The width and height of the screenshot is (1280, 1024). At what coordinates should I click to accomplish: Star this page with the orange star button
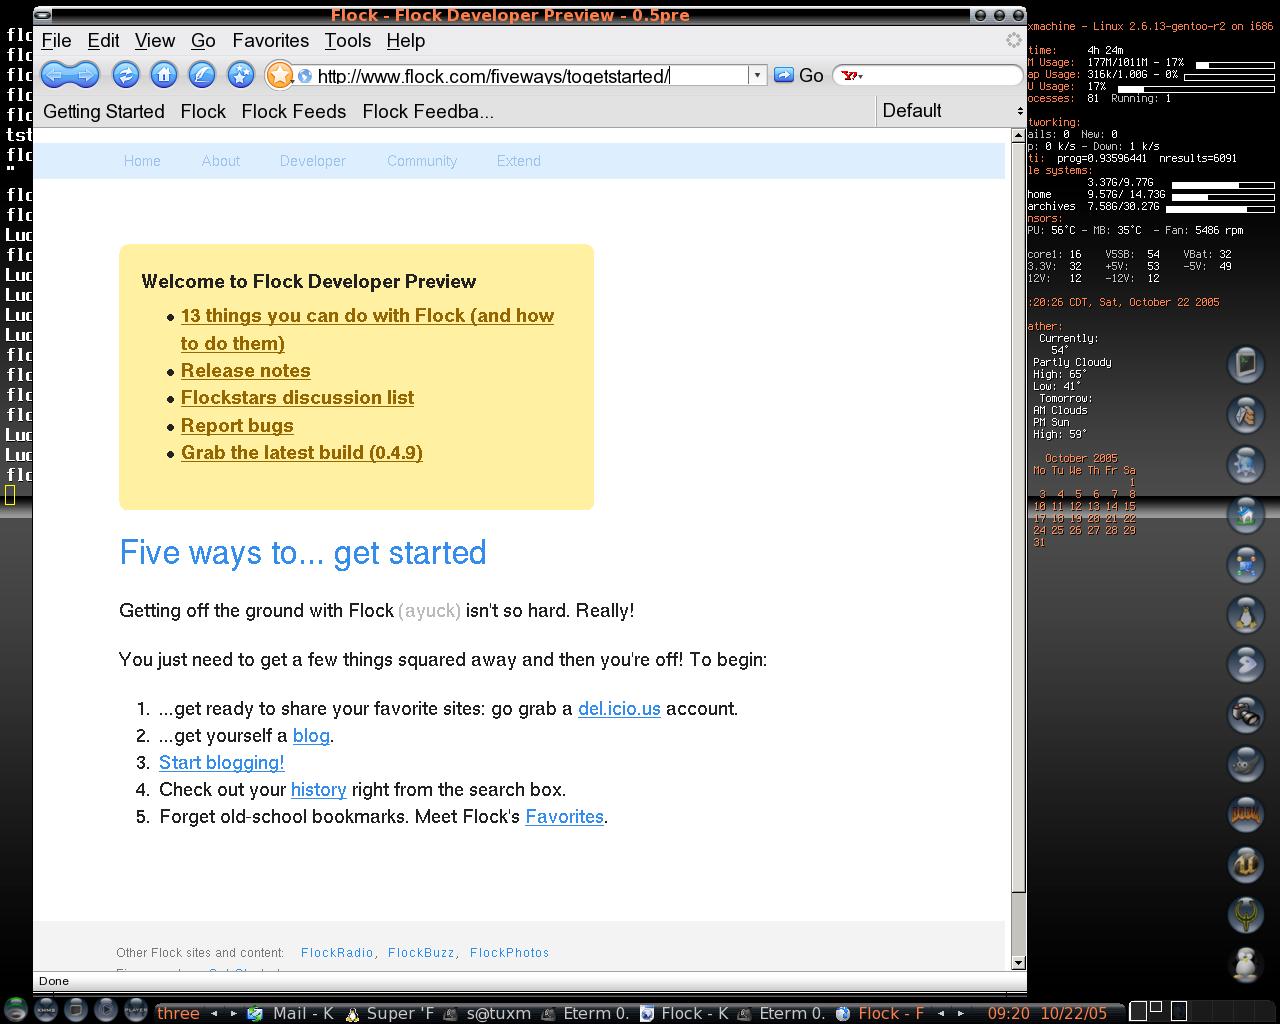pyautogui.click(x=280, y=75)
